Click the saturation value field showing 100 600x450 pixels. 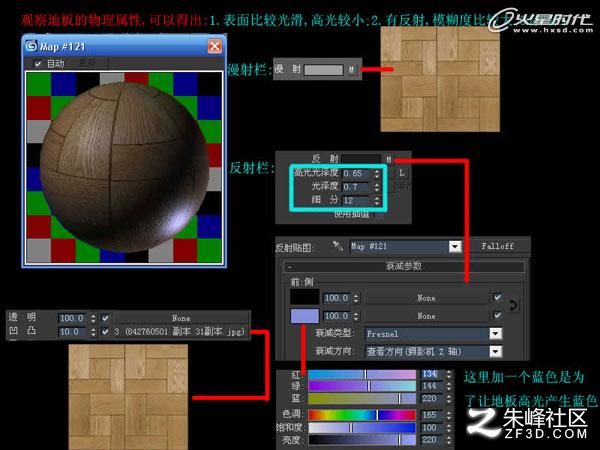431,427
